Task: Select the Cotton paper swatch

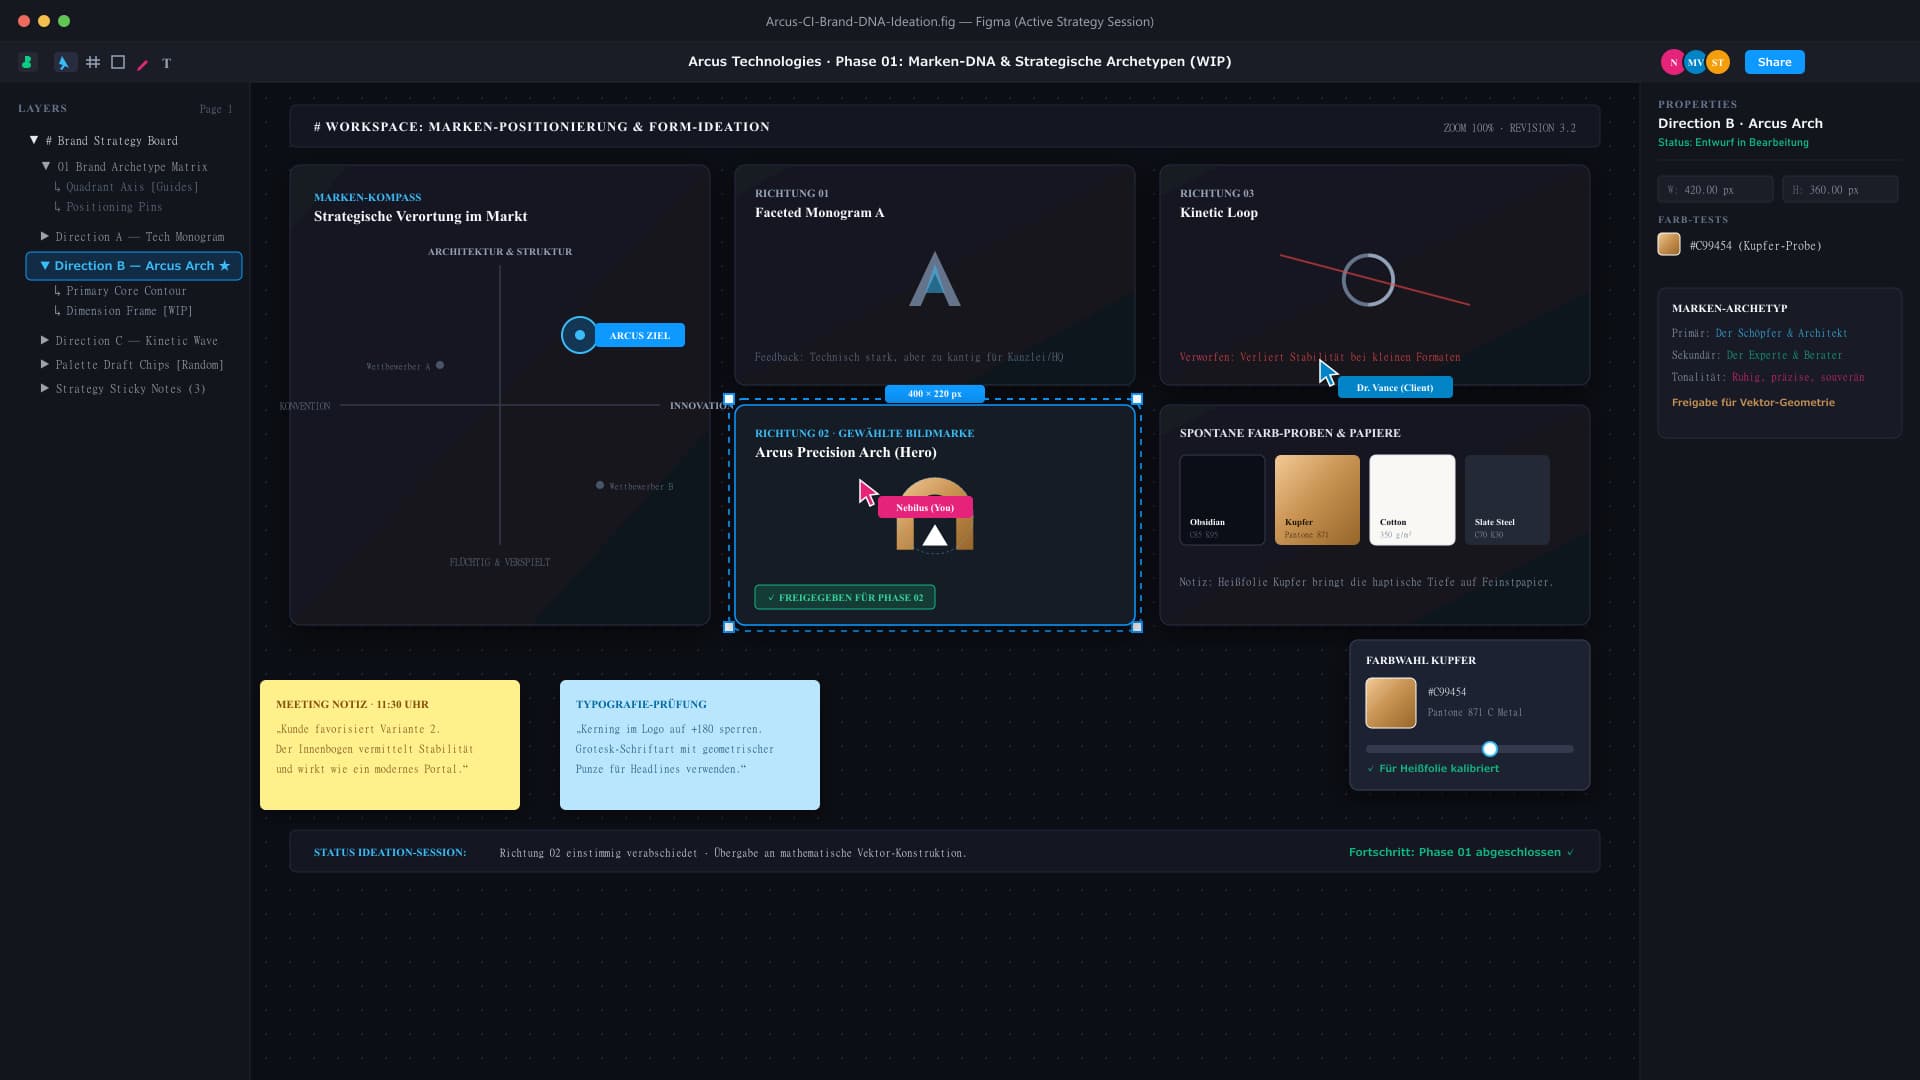Action: point(1412,500)
